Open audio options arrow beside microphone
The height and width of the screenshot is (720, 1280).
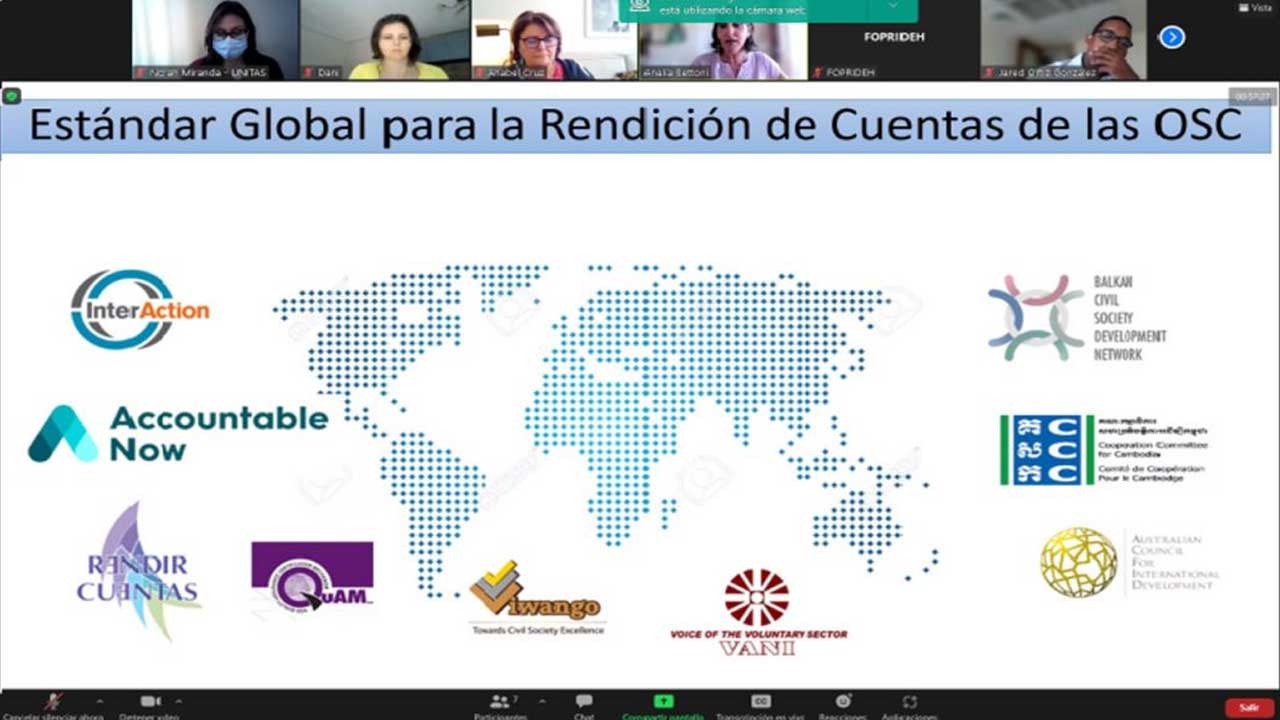[x=99, y=701]
